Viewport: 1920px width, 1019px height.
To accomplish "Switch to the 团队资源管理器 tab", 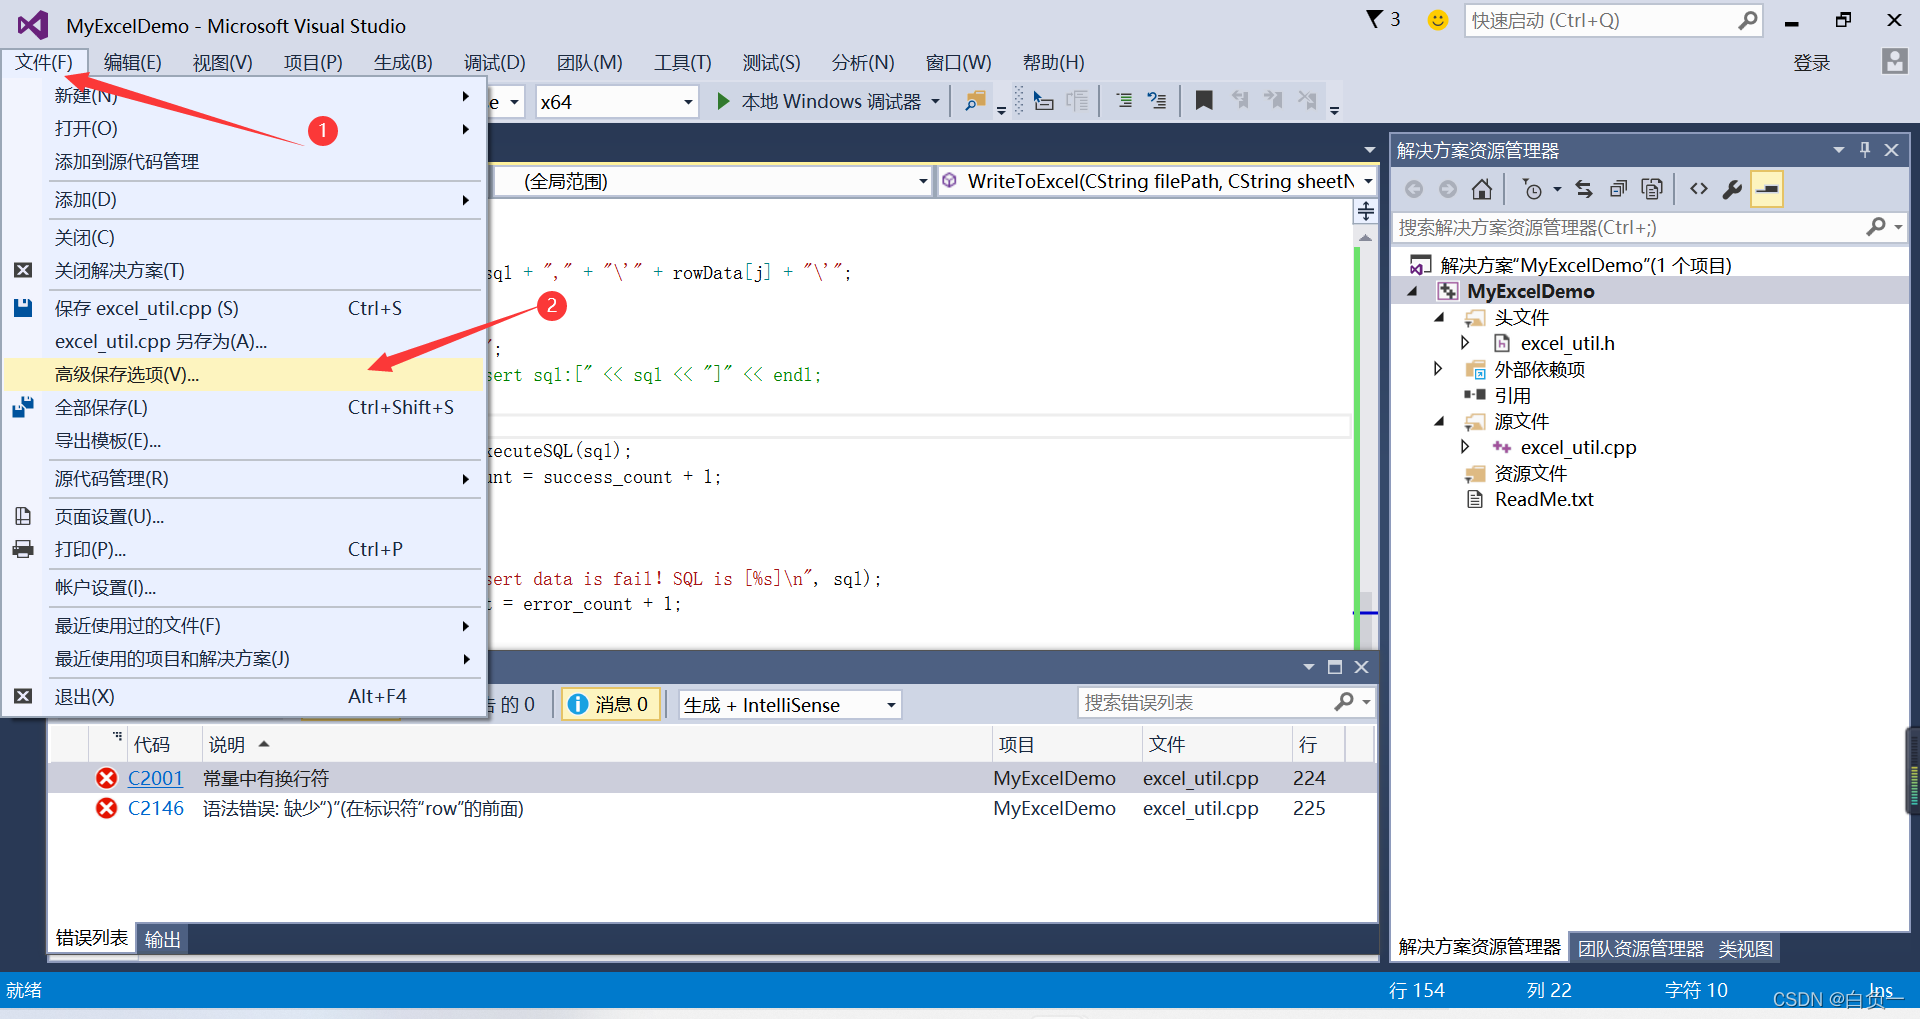I will tap(1640, 947).
